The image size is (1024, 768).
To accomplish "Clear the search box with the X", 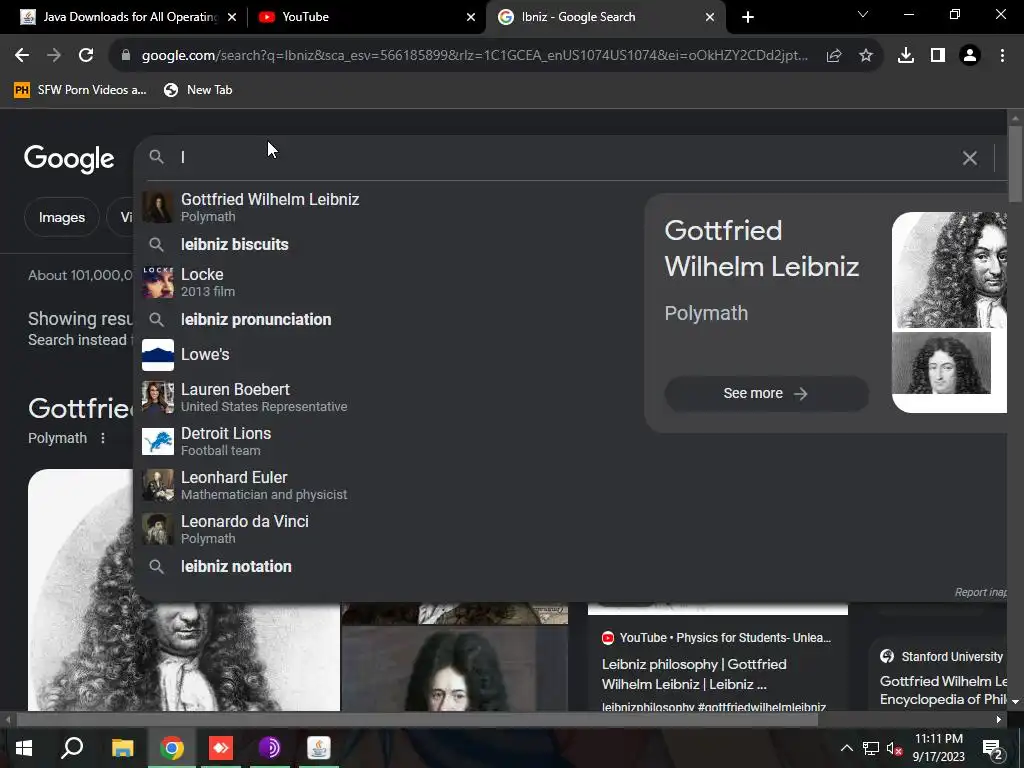I will click(970, 158).
